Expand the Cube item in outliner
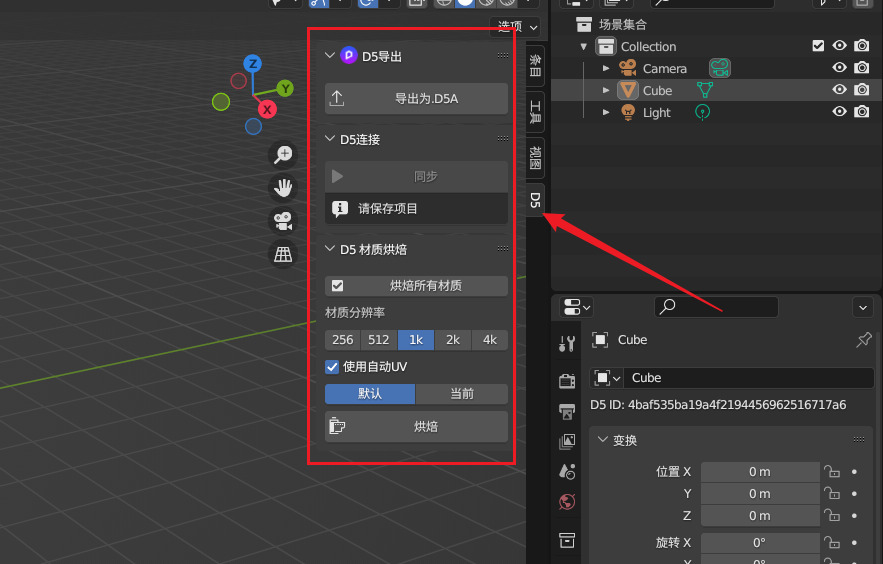This screenshot has height=564, width=883. point(606,90)
